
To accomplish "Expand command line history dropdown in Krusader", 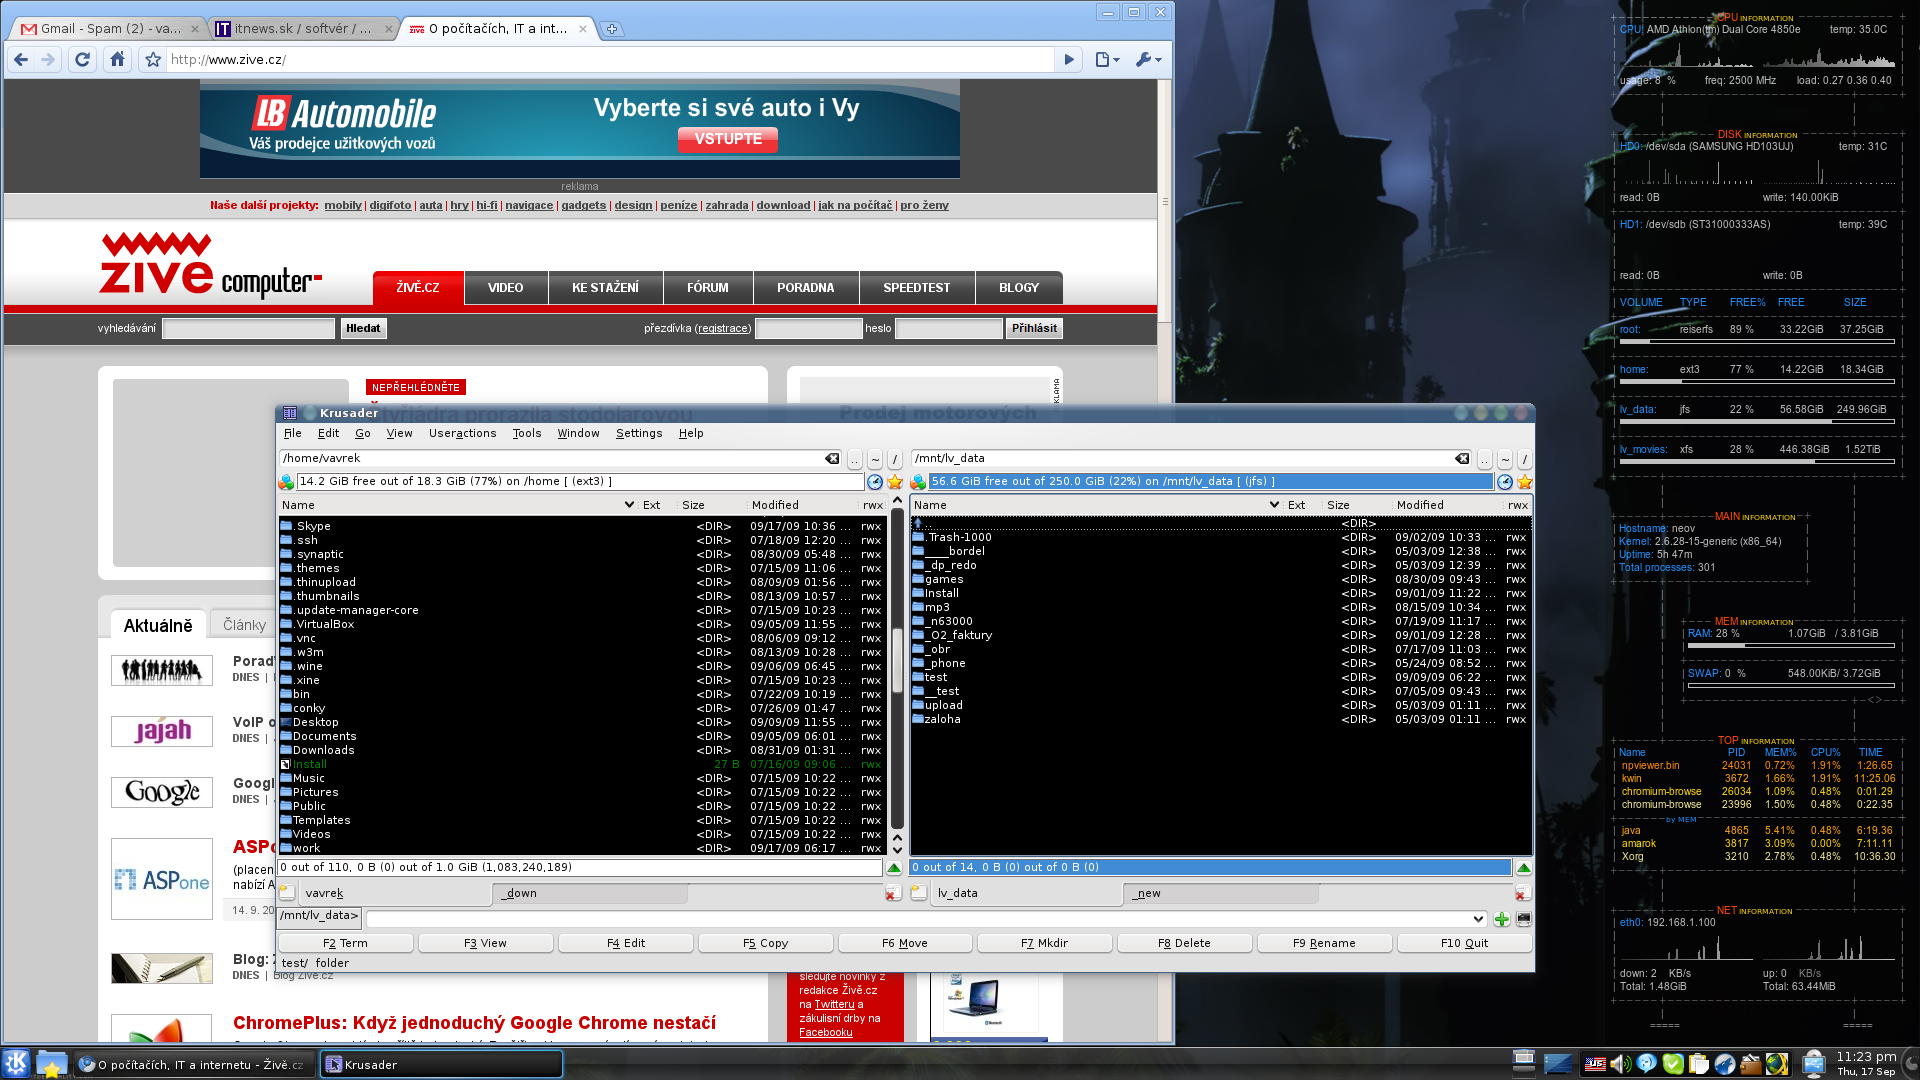I will [1478, 919].
